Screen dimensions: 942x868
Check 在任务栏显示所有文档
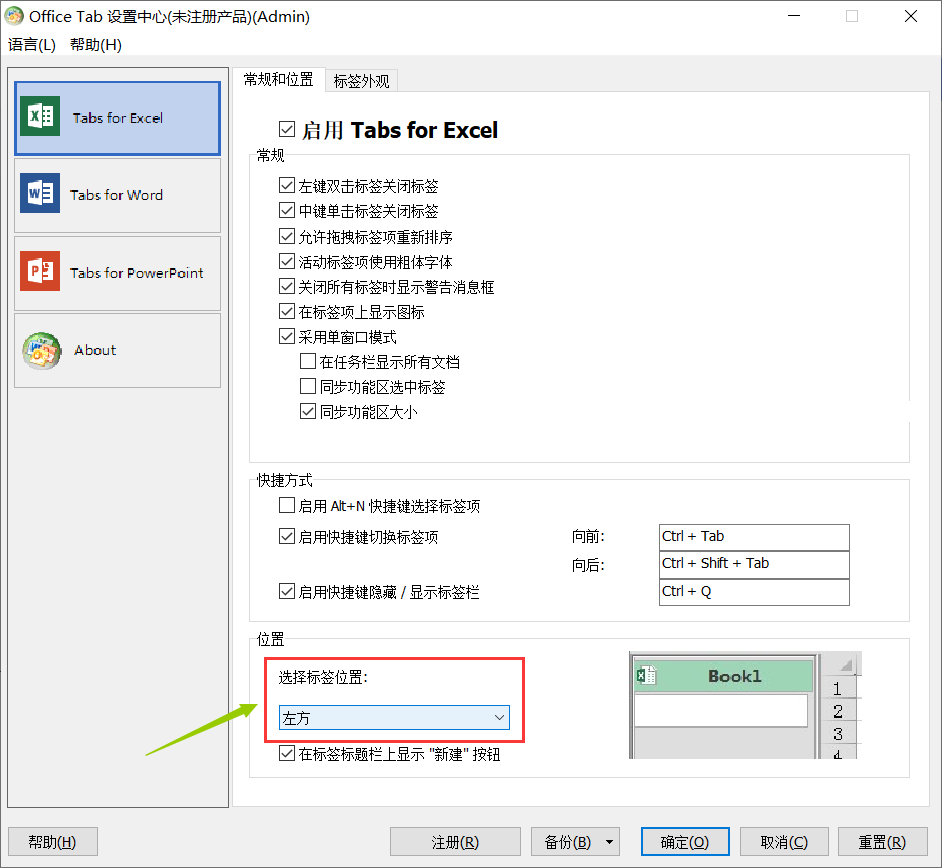pos(308,361)
